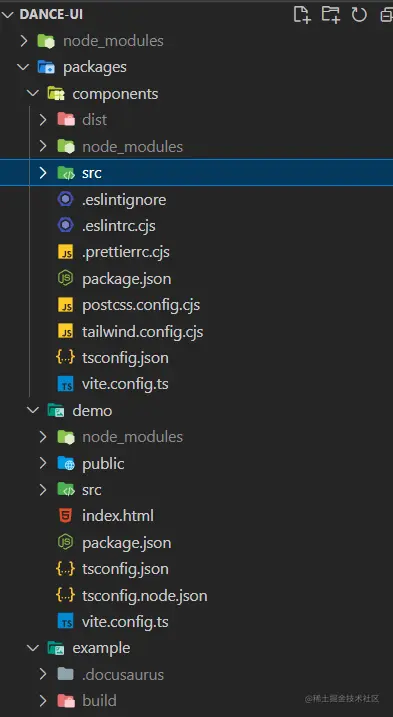Click TS icon beside demo vite.config.ts

[x=66, y=622]
